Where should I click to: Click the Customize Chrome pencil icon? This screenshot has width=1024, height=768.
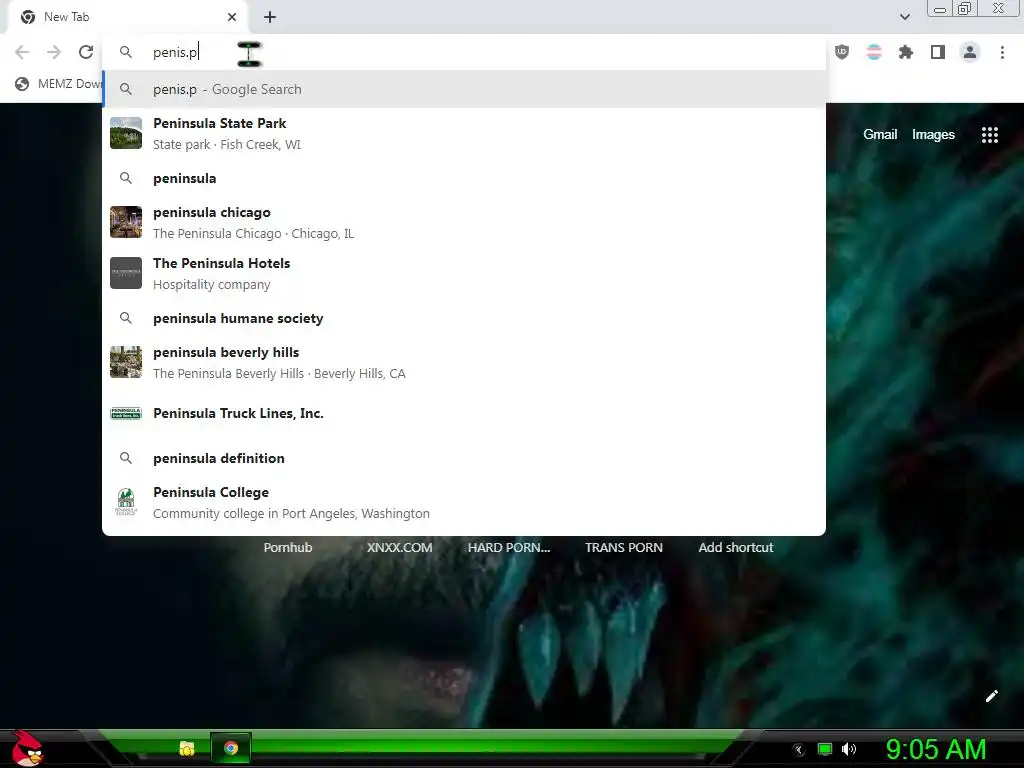coord(991,696)
